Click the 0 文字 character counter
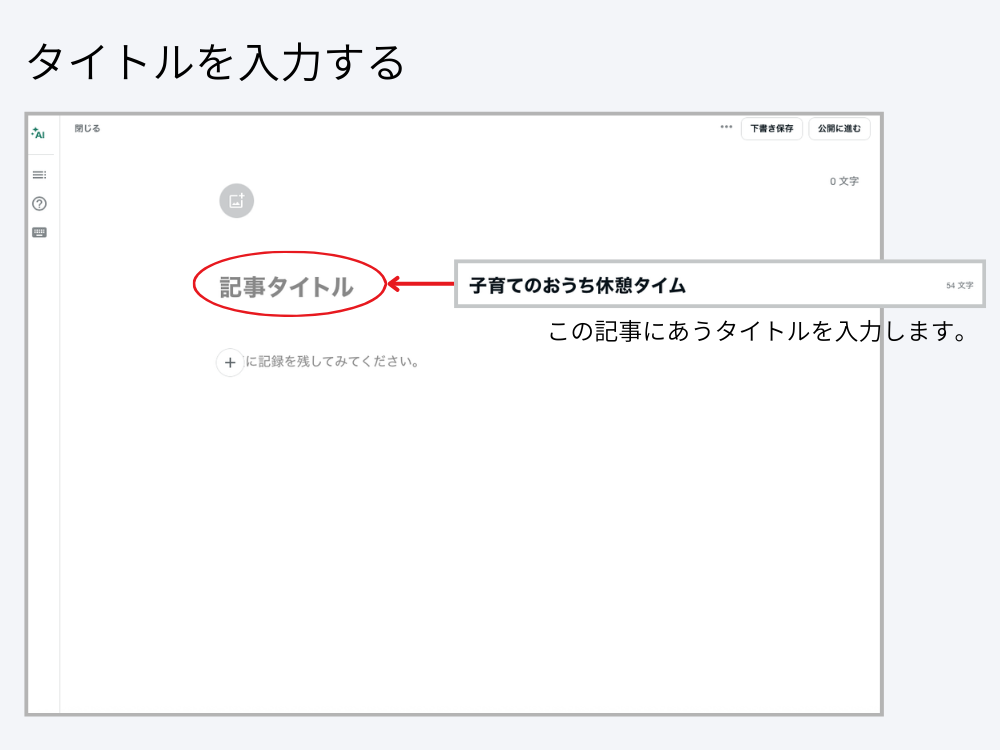This screenshot has width=1000, height=750. coord(843,182)
